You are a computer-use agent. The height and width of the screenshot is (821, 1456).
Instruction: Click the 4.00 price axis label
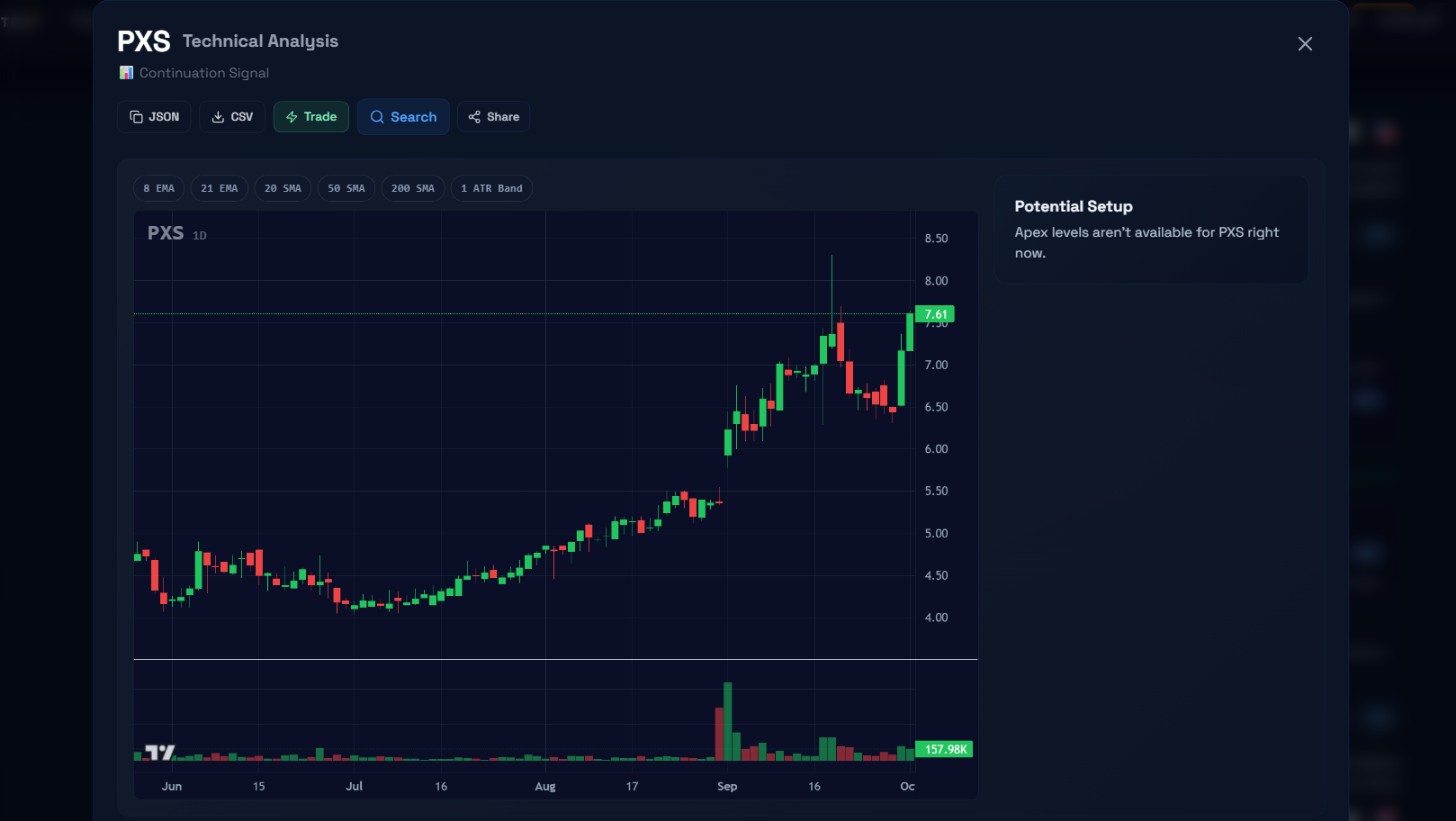[x=936, y=618]
